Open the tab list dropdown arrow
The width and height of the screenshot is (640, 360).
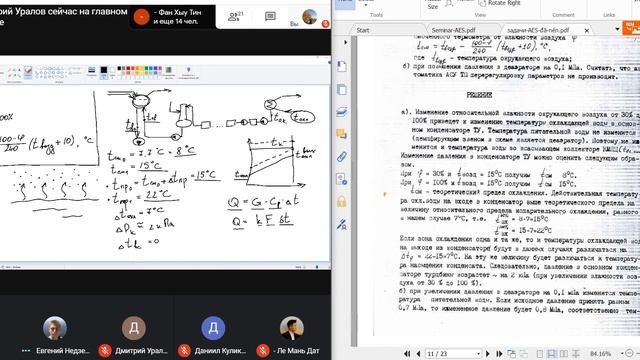[617, 29]
